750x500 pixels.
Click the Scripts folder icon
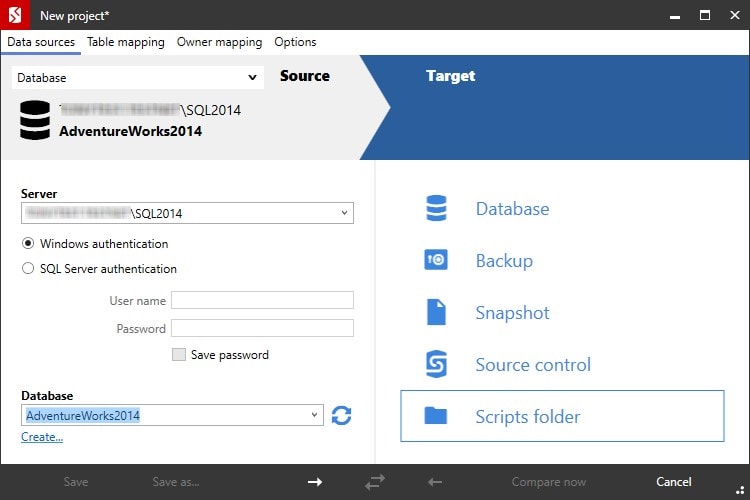pyautogui.click(x=436, y=416)
